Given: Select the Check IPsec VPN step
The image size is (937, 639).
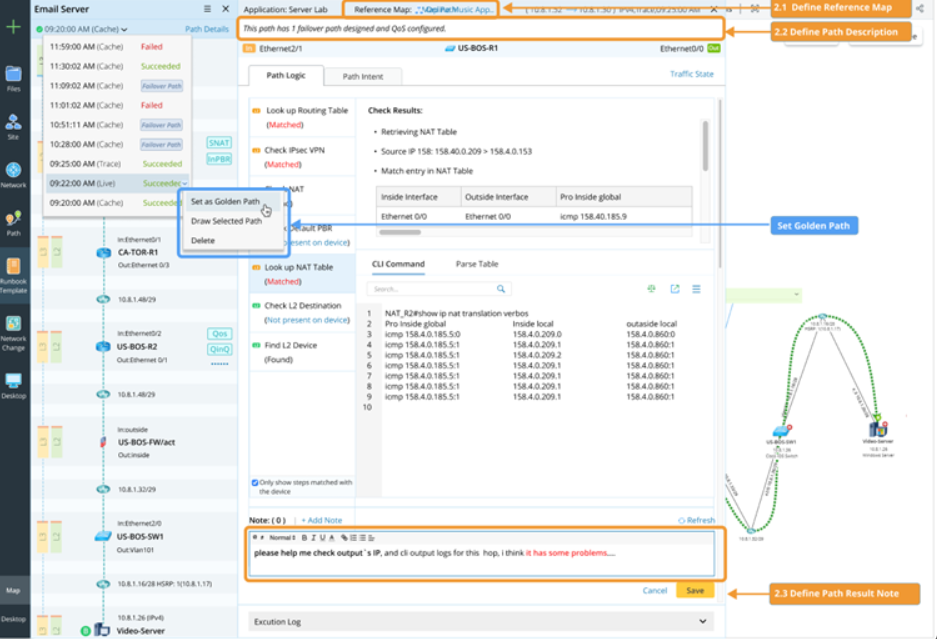Looking at the screenshot, I should tap(302, 157).
